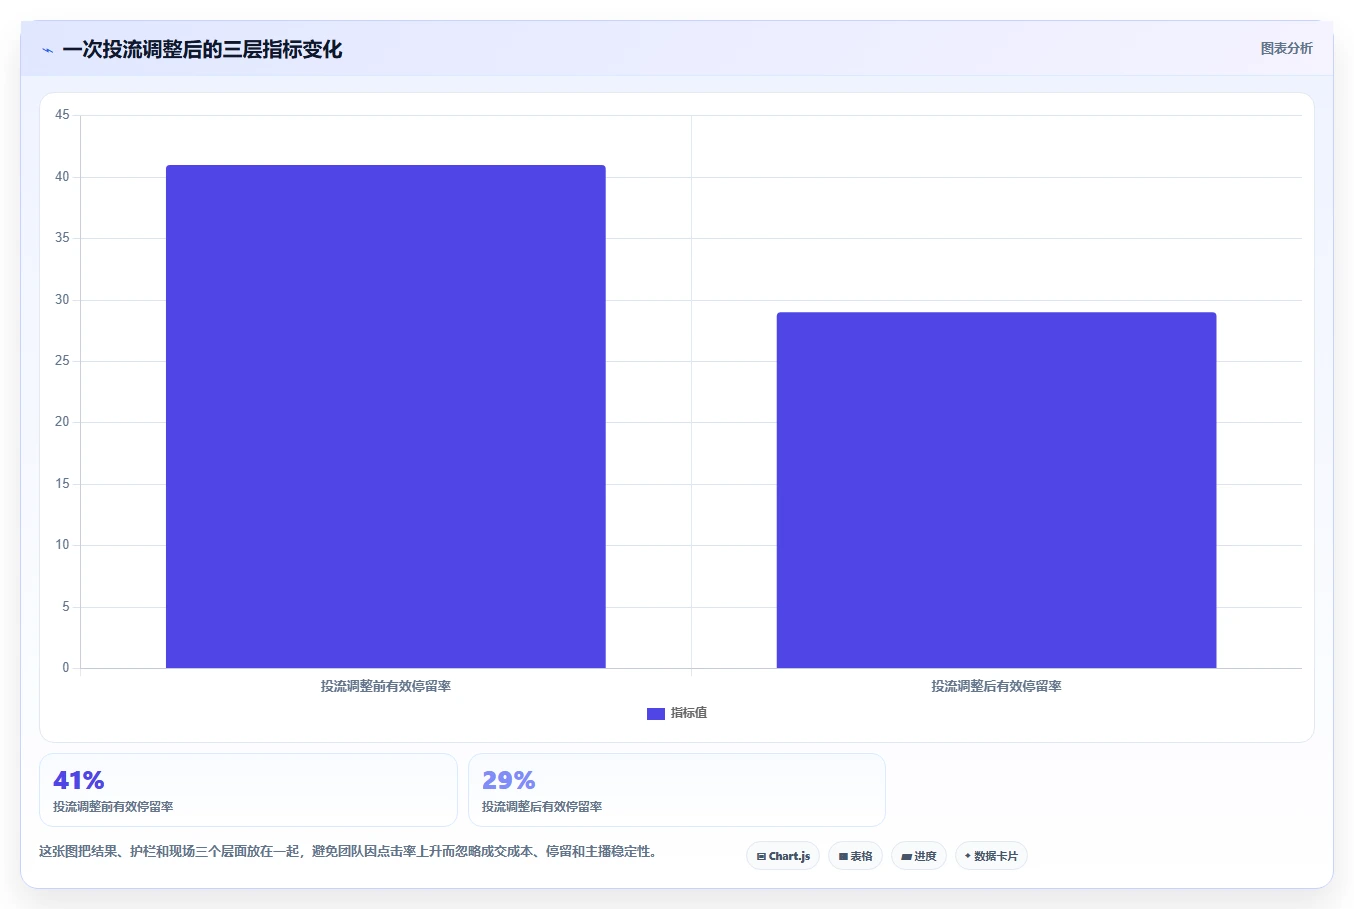1354x909 pixels.
Task: Select the 进度 tag chip
Action: [x=919, y=856]
